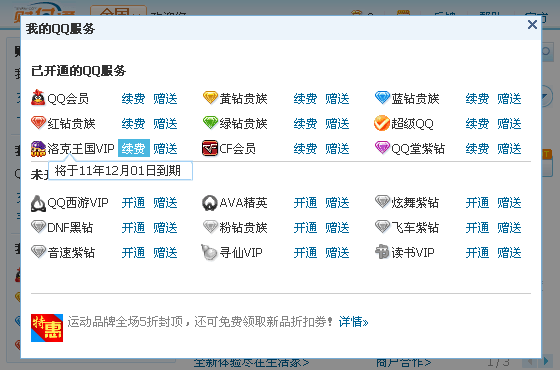Screen dimensions: 560x370
Task: Click the 读书VIP gray icon
Action: tap(382, 252)
